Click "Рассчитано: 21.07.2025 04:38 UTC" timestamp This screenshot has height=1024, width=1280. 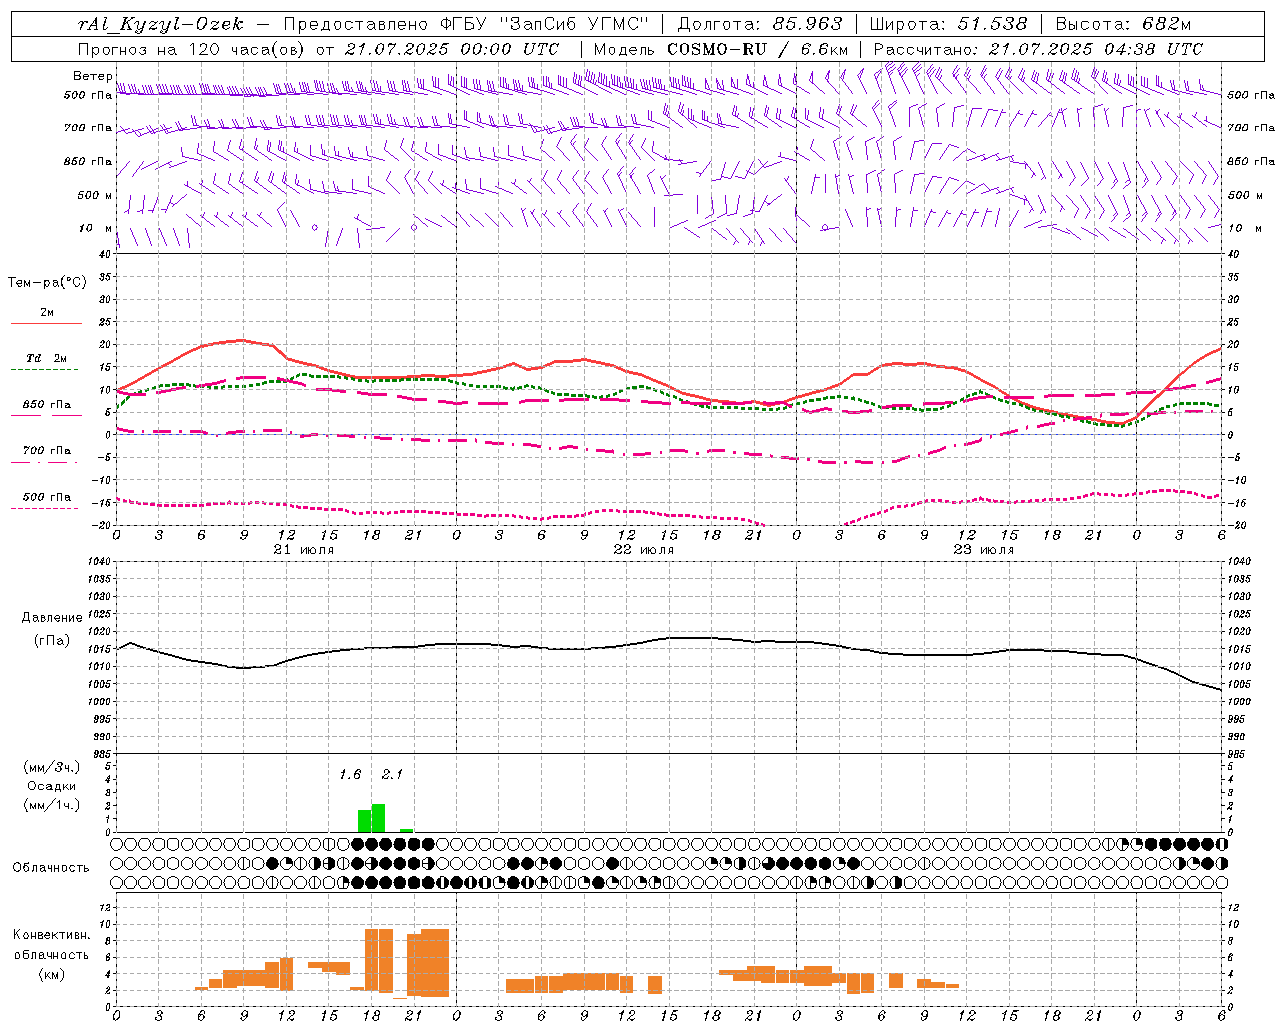click(x=1038, y=48)
